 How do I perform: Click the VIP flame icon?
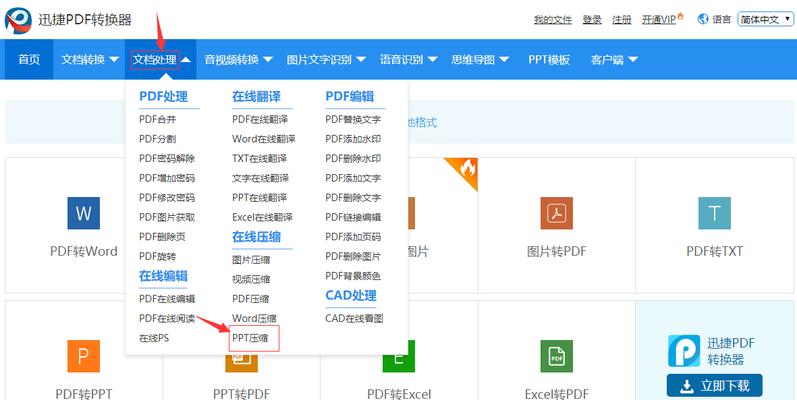click(x=681, y=17)
